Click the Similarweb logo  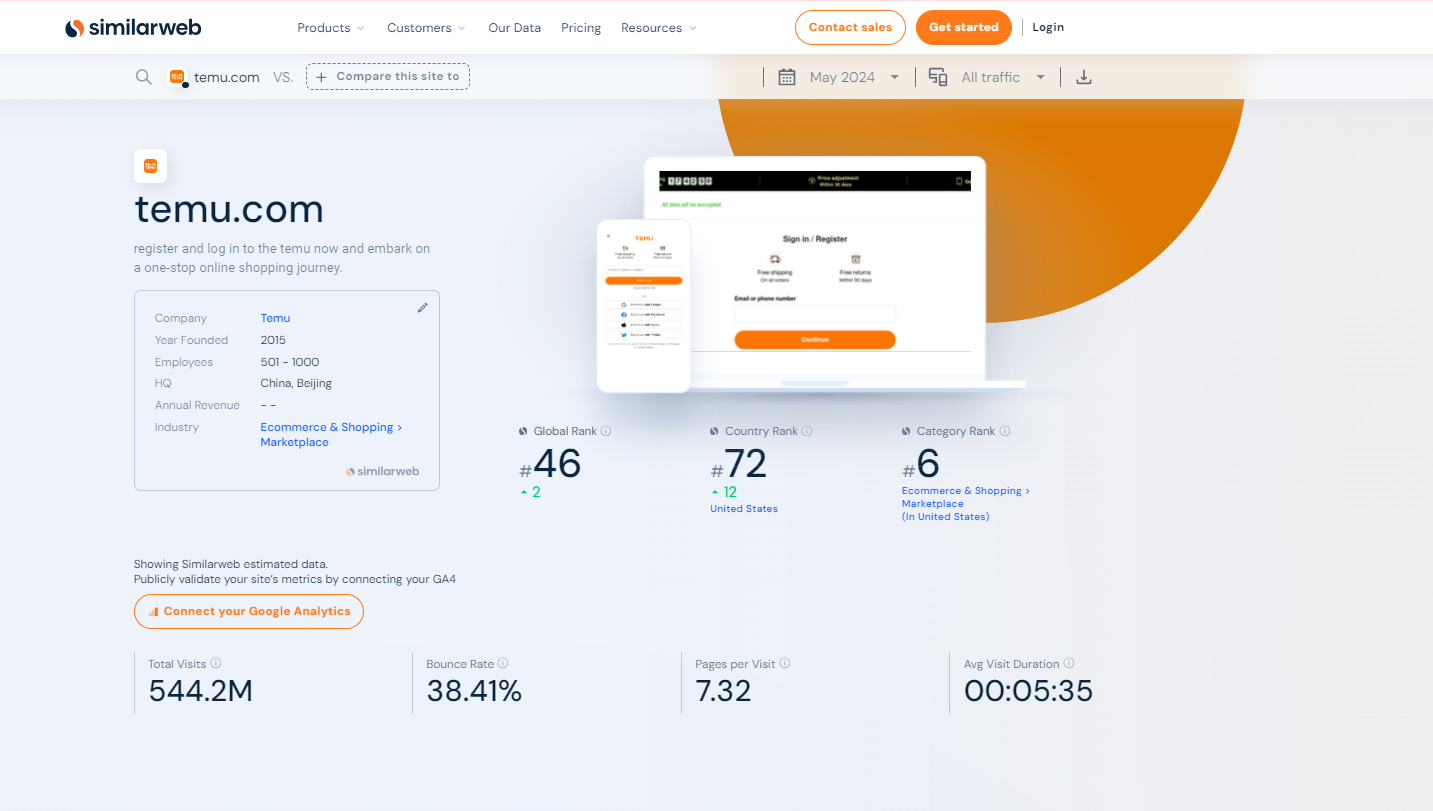pyautogui.click(x=133, y=28)
